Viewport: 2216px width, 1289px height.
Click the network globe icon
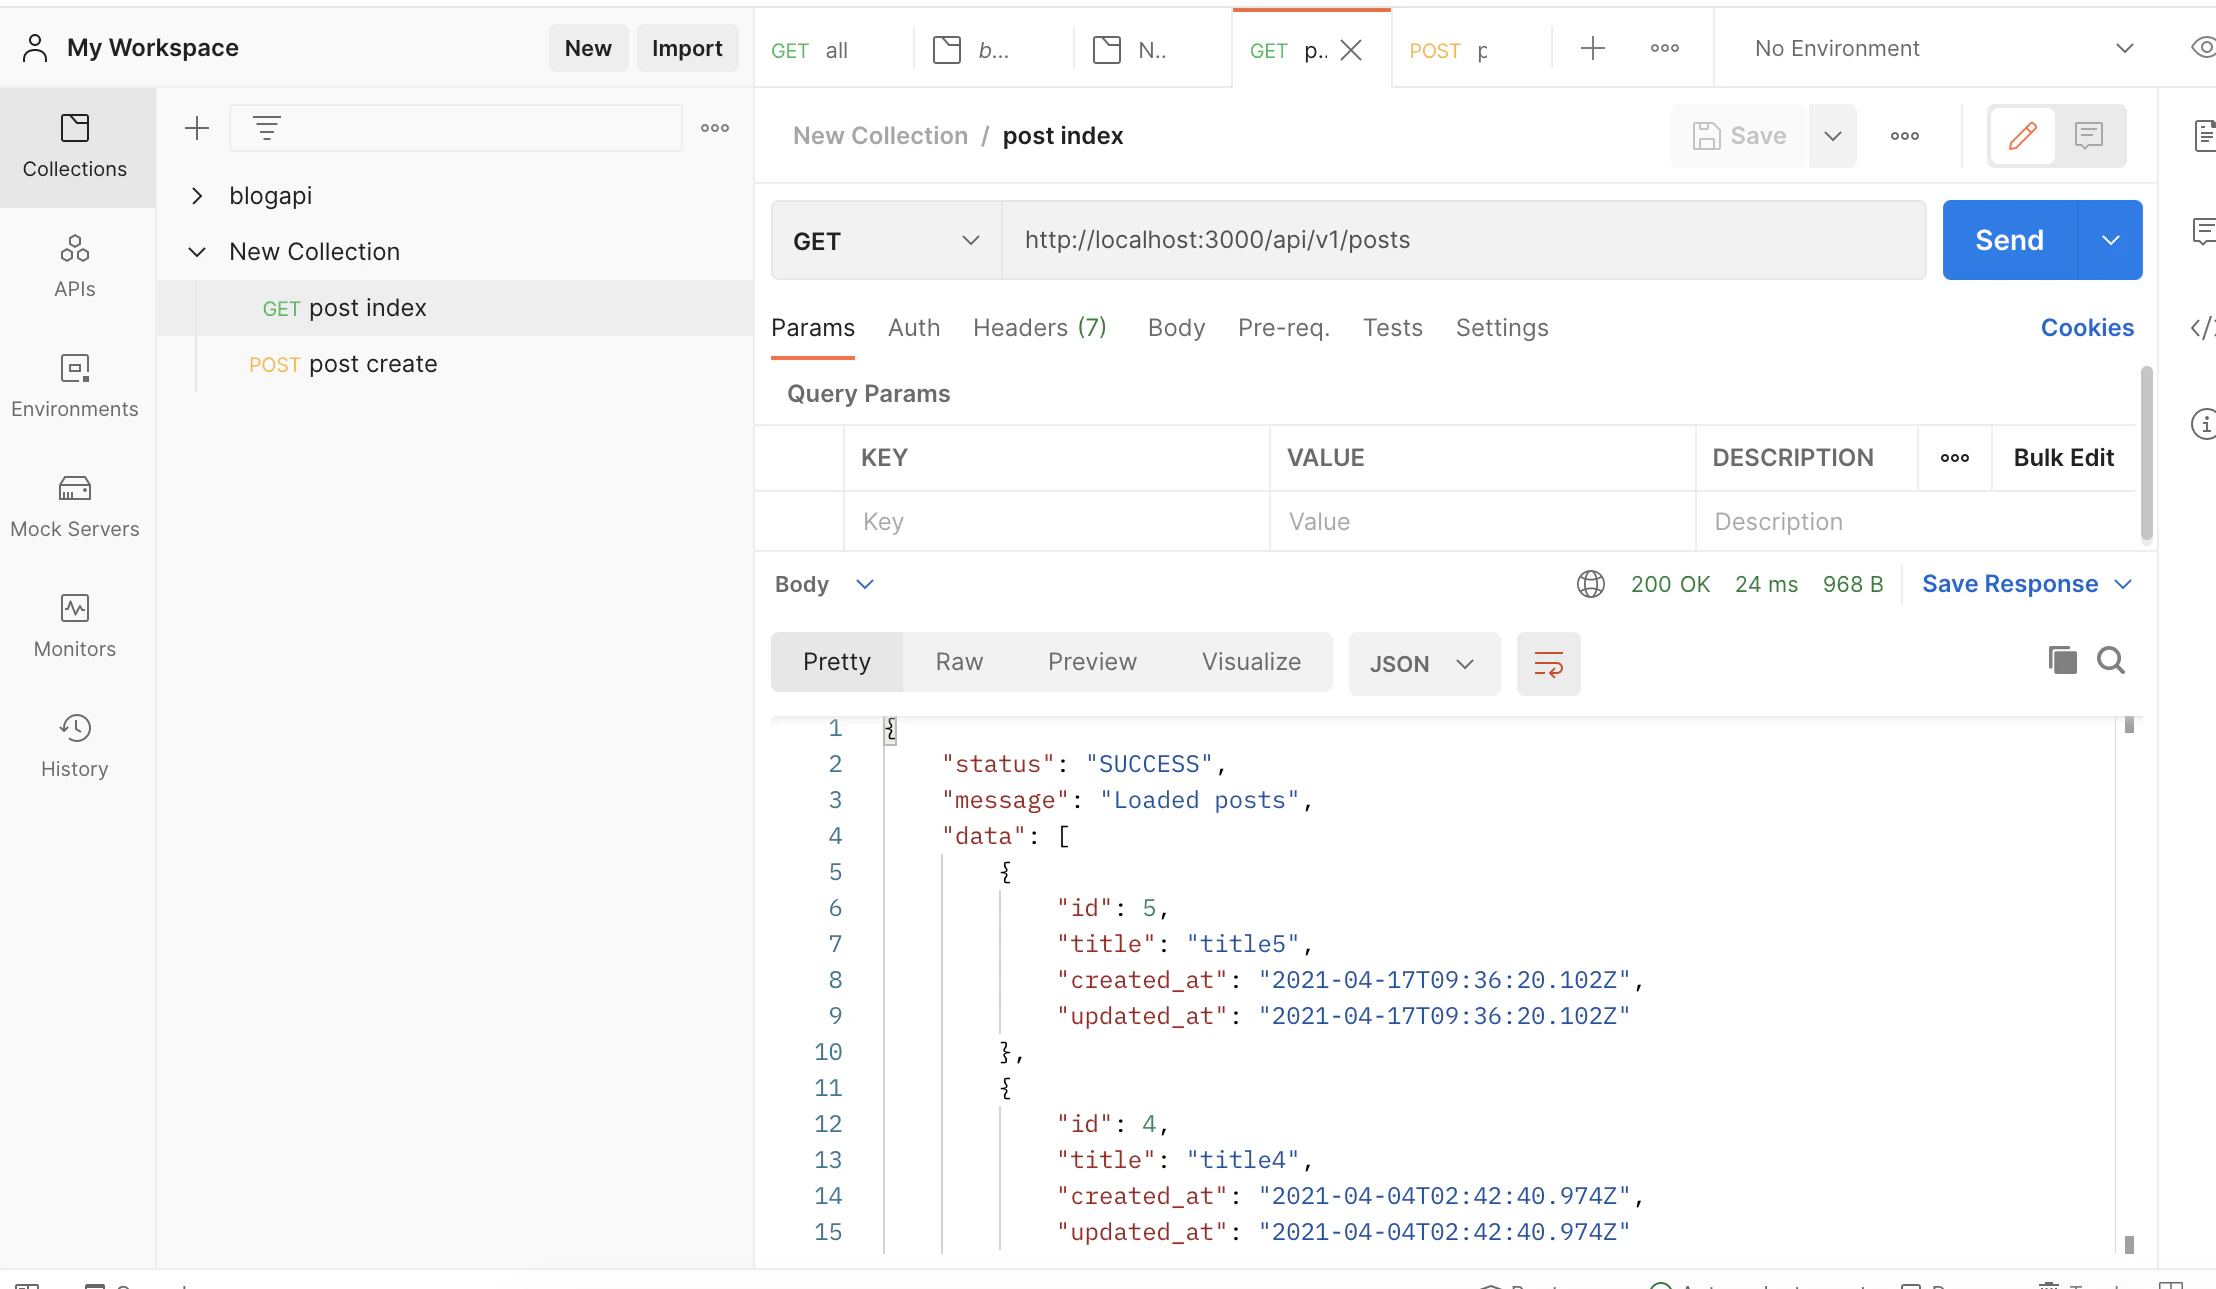coord(1591,584)
